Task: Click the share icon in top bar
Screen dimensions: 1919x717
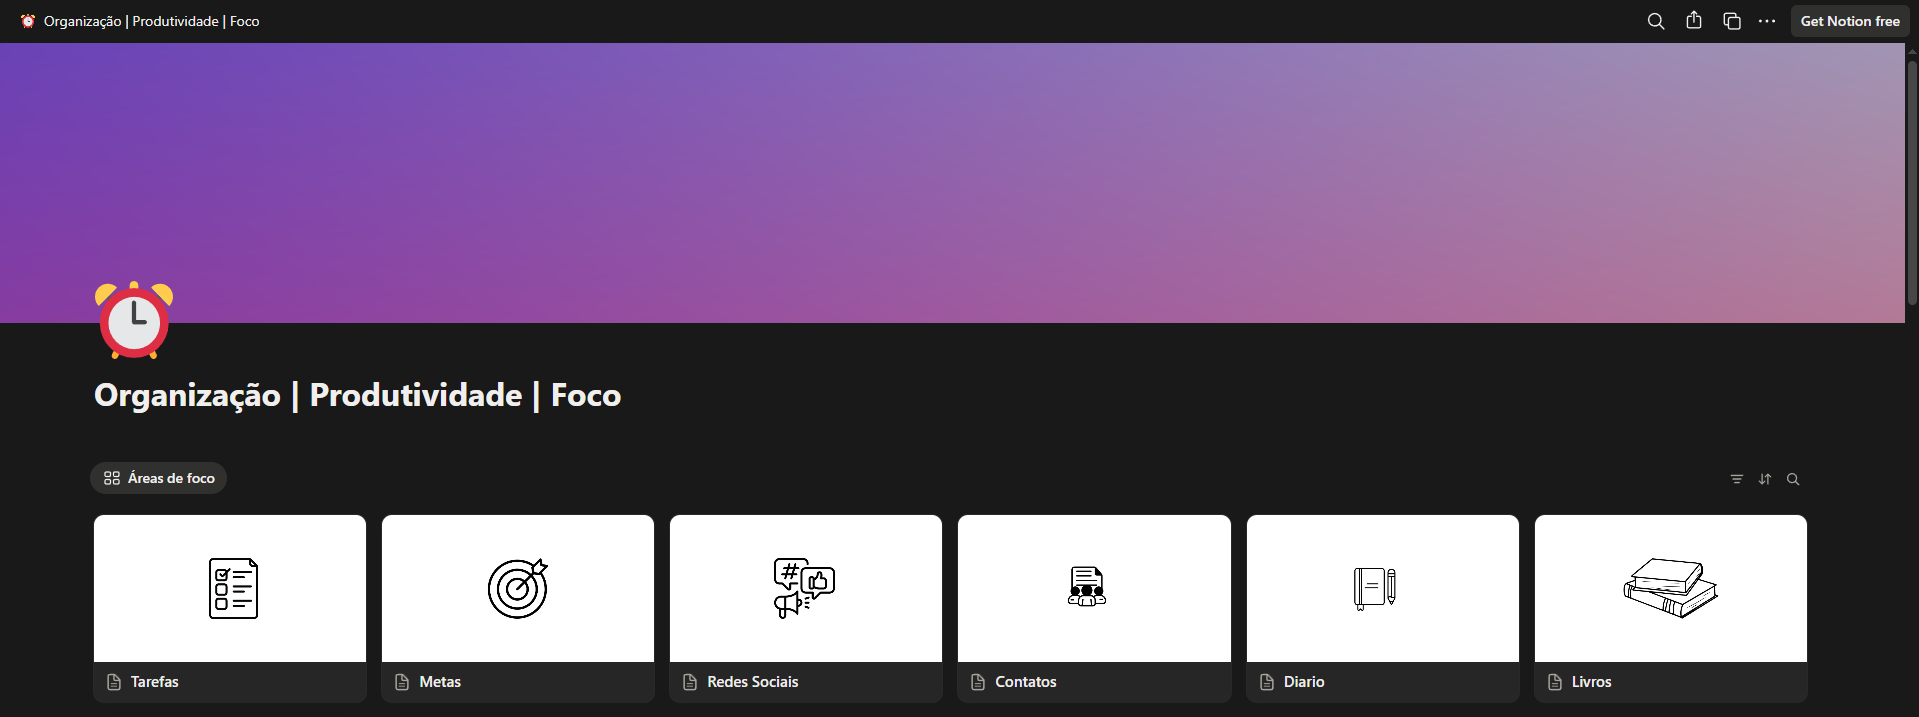Action: 1693,21
